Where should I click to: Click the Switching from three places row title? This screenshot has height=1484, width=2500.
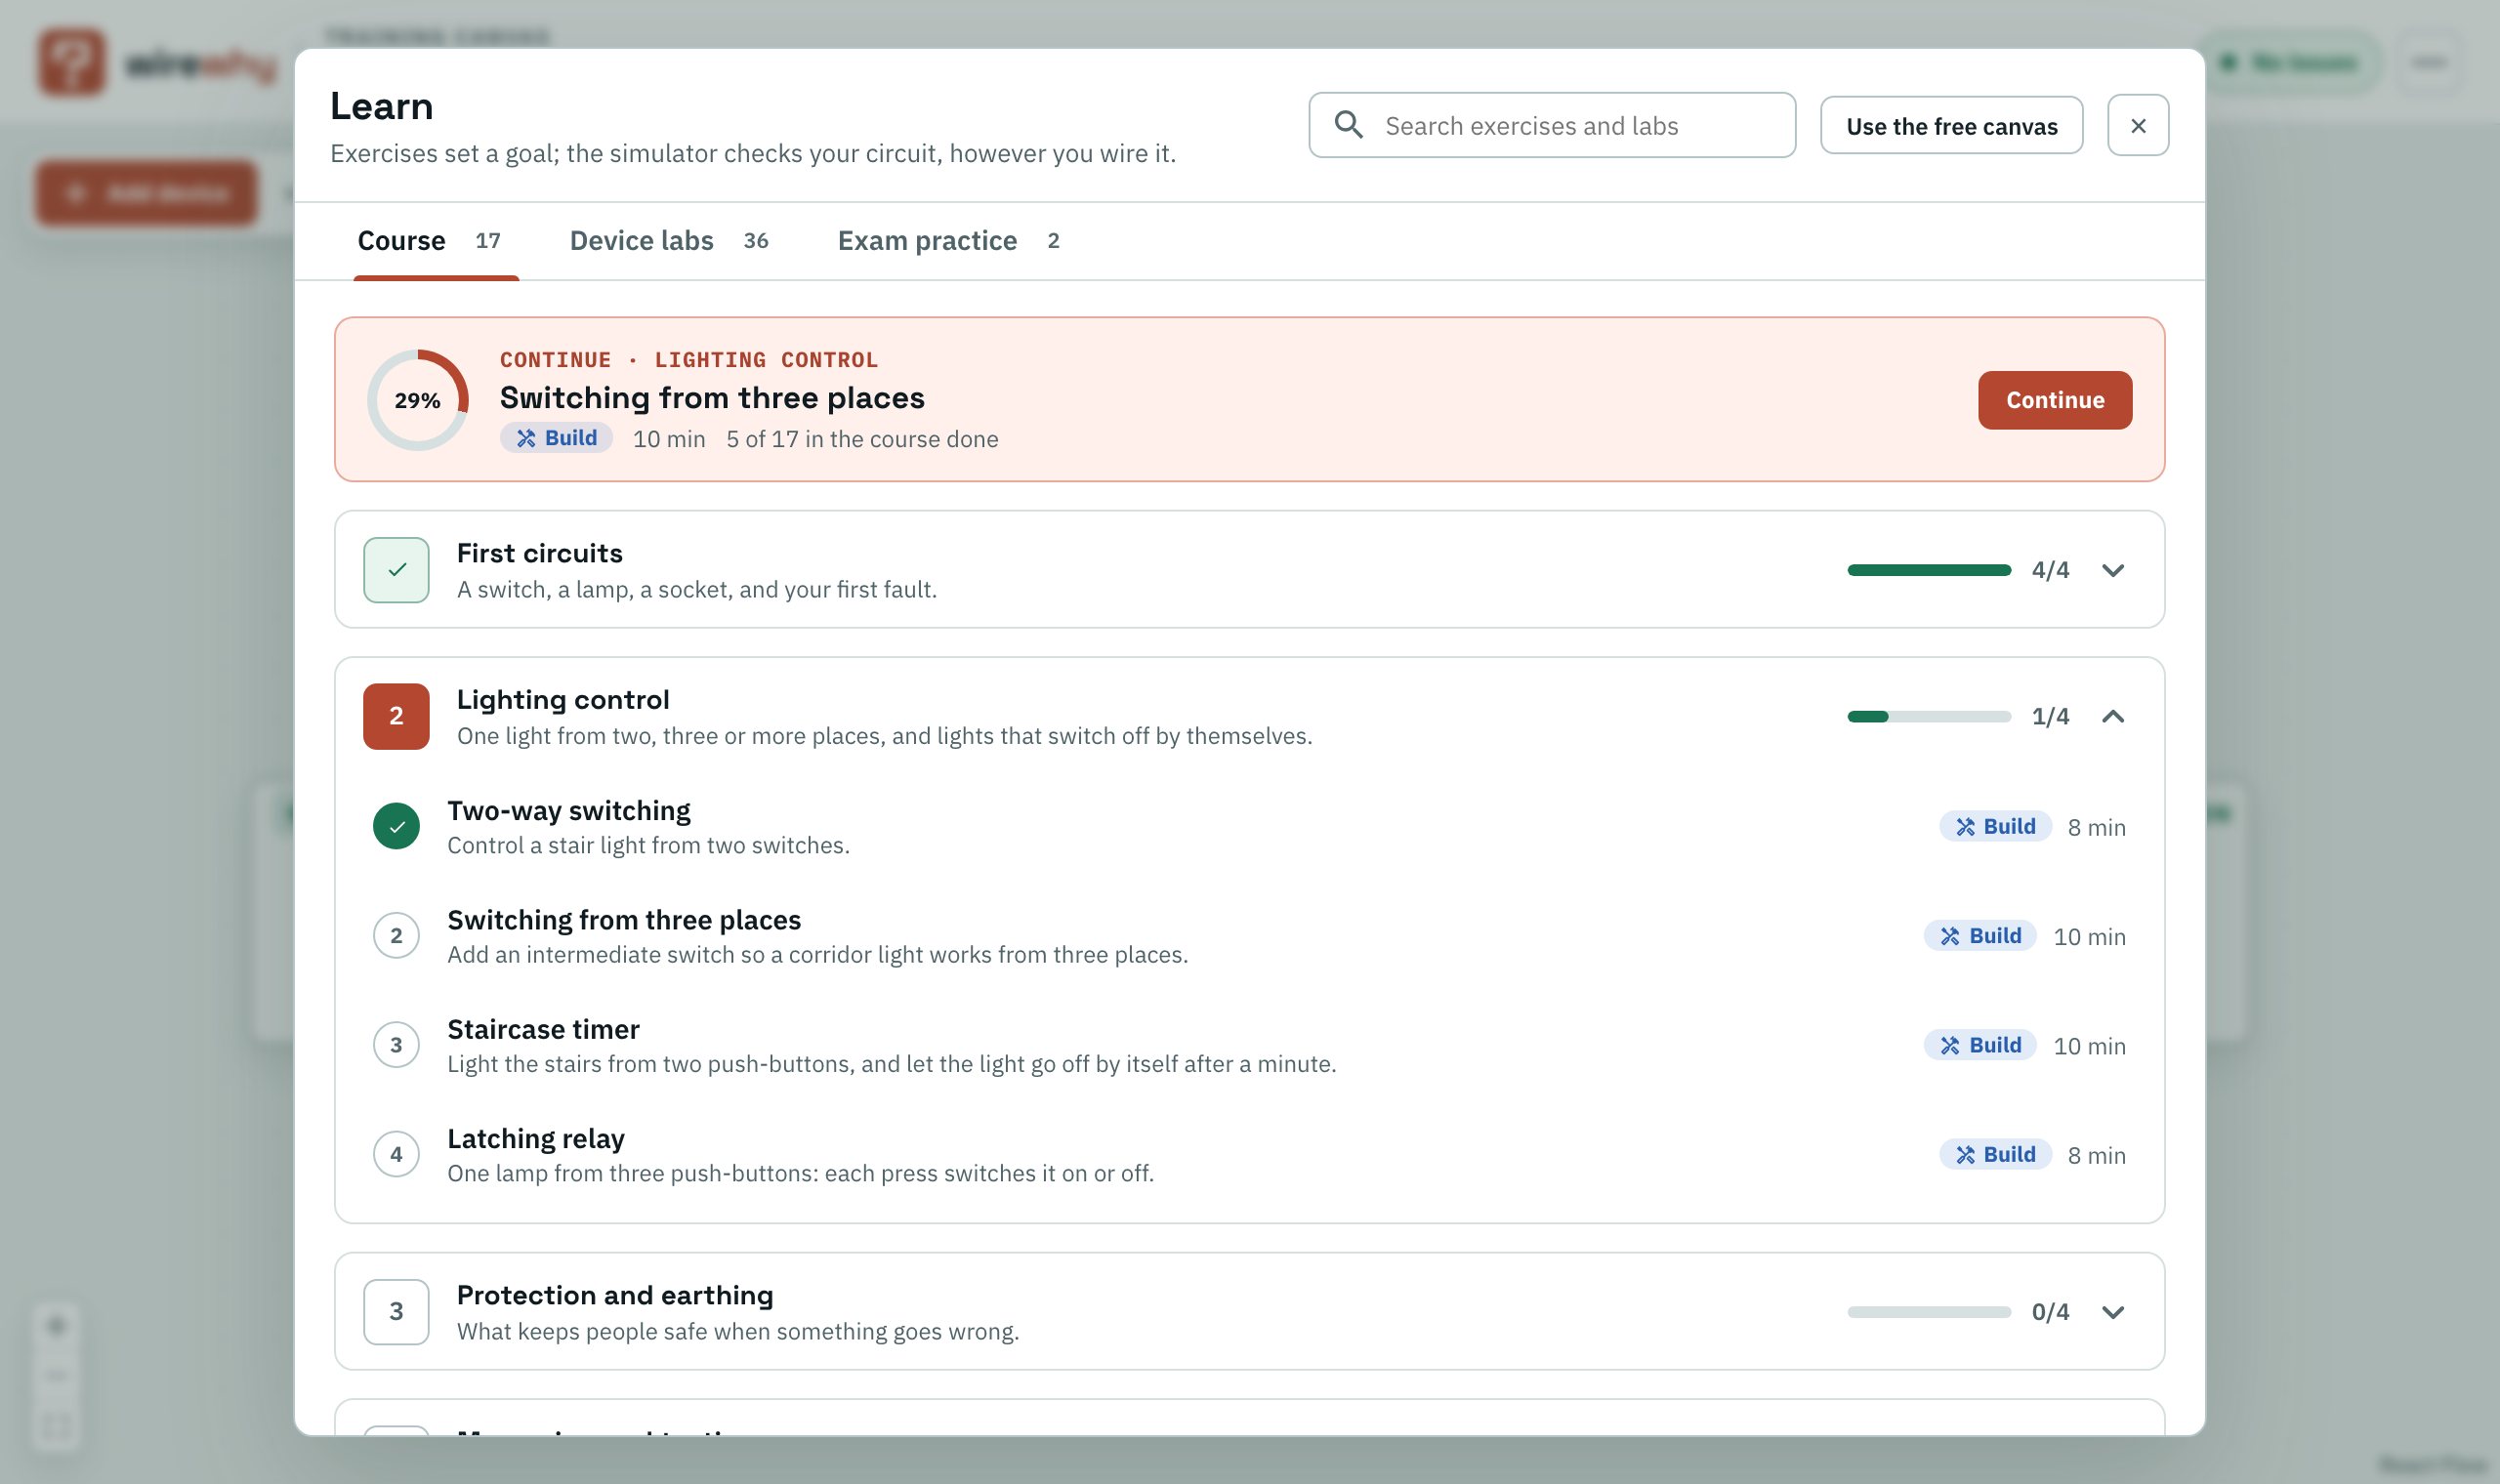(x=624, y=919)
